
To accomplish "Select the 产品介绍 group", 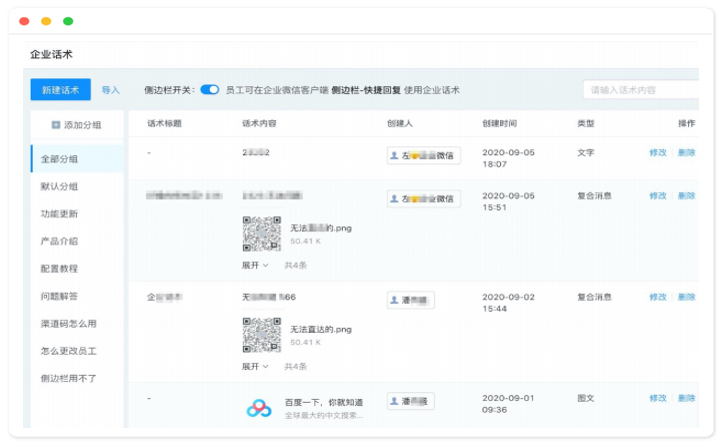I will point(60,241).
